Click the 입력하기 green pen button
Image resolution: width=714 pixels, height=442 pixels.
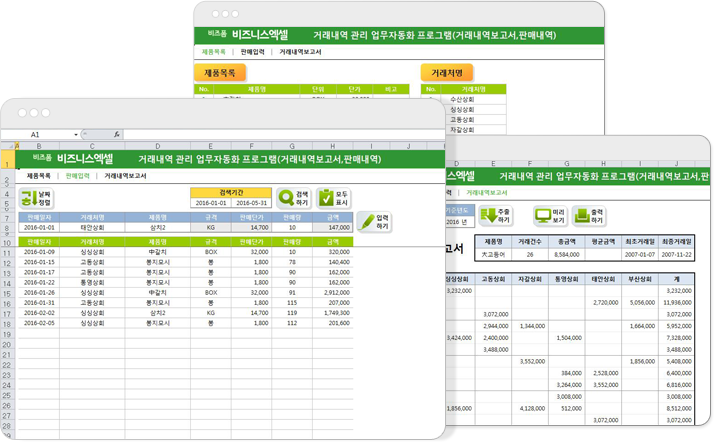374,222
